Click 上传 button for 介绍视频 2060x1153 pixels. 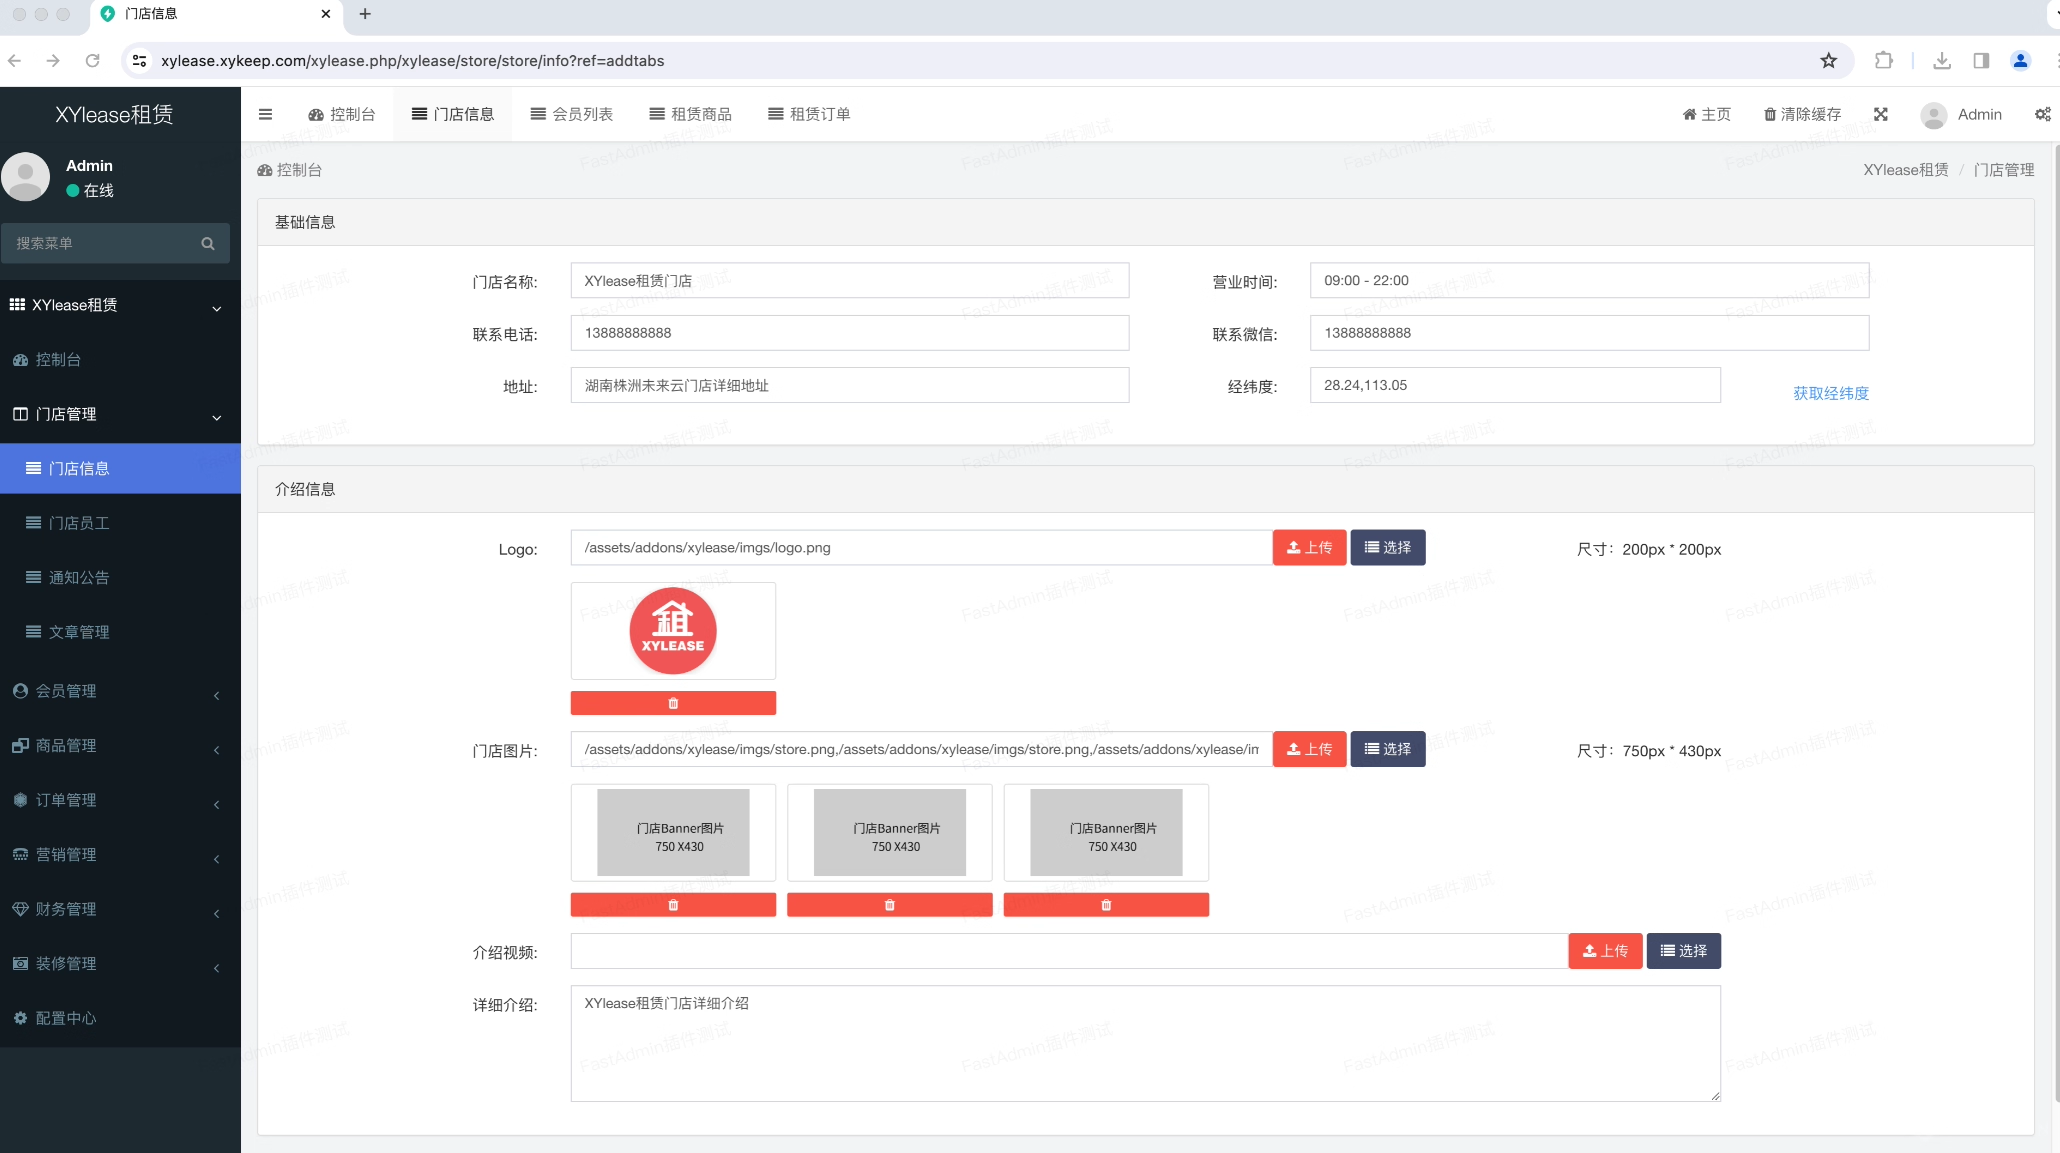click(x=1604, y=951)
